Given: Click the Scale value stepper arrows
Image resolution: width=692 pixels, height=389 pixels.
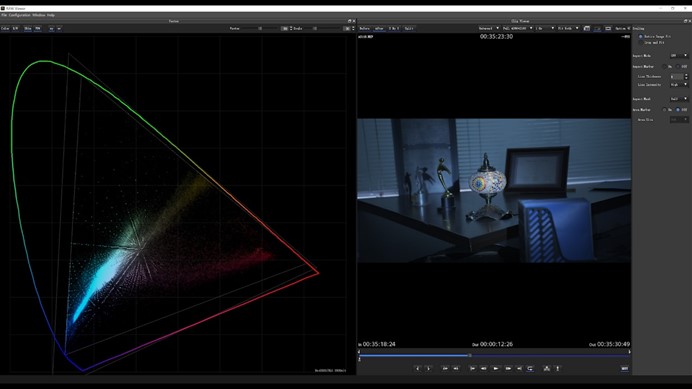Looking at the screenshot, I should pyautogui.click(x=353, y=28).
